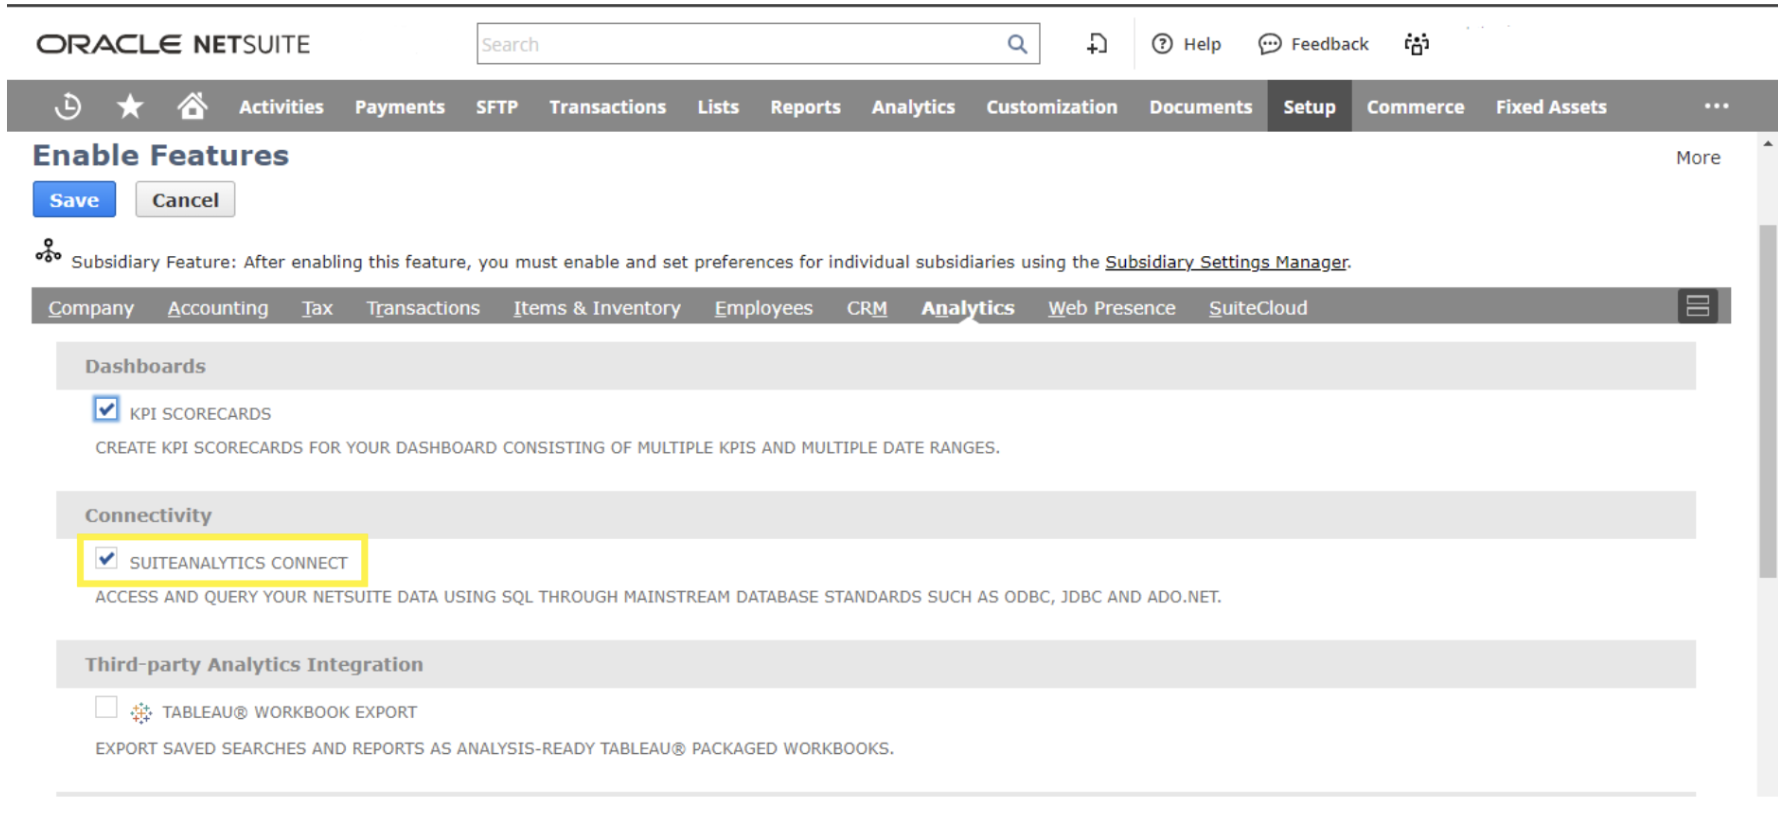Click the KPI SCORECARDS label
The height and width of the screenshot is (828, 1778).
click(200, 413)
